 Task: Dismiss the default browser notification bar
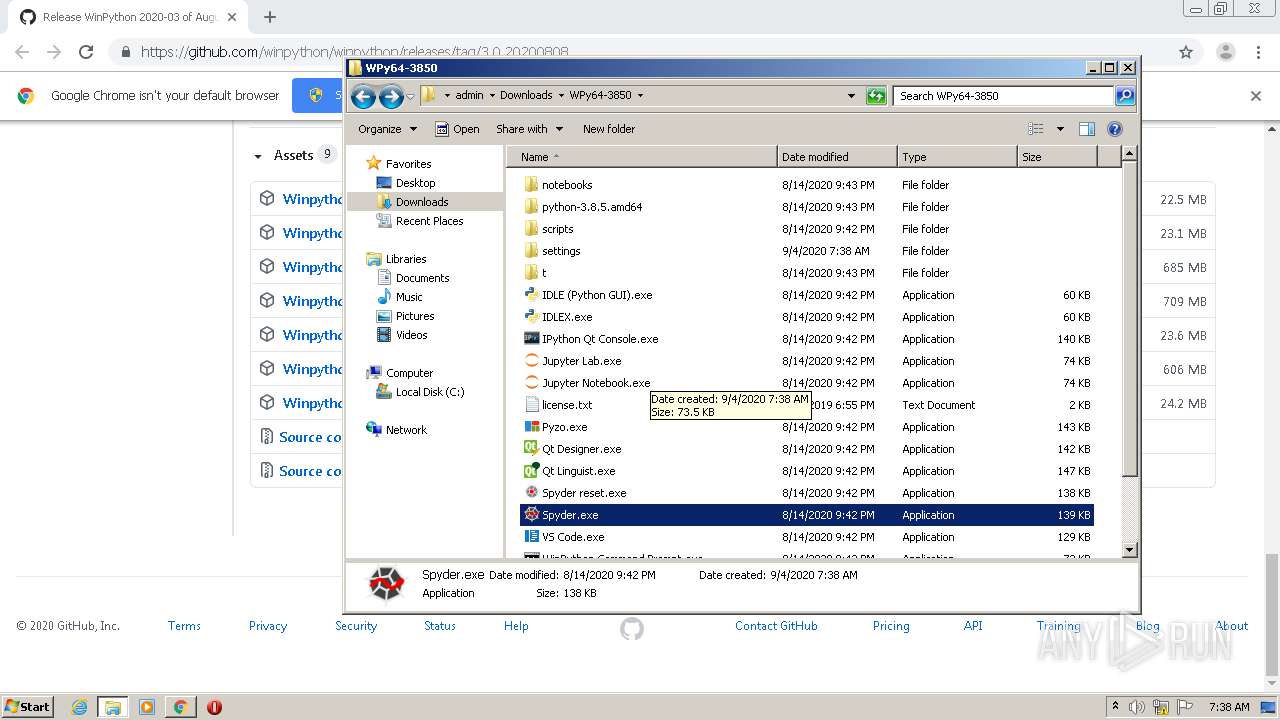tap(1256, 96)
